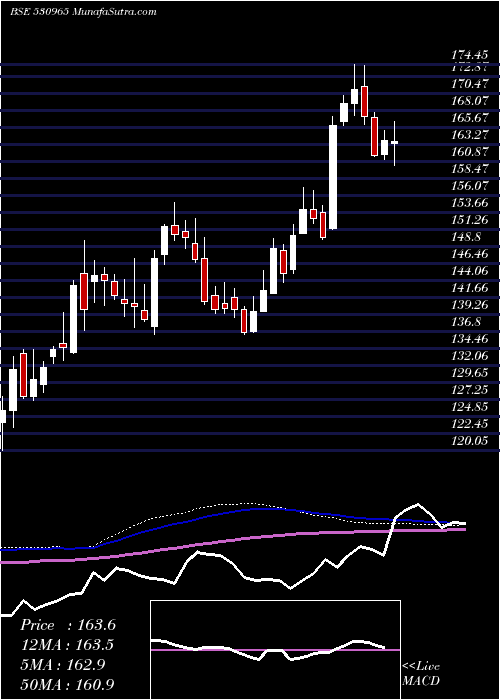Click the 5MA : 162.9 value
This screenshot has height=700, width=500.
(62, 664)
